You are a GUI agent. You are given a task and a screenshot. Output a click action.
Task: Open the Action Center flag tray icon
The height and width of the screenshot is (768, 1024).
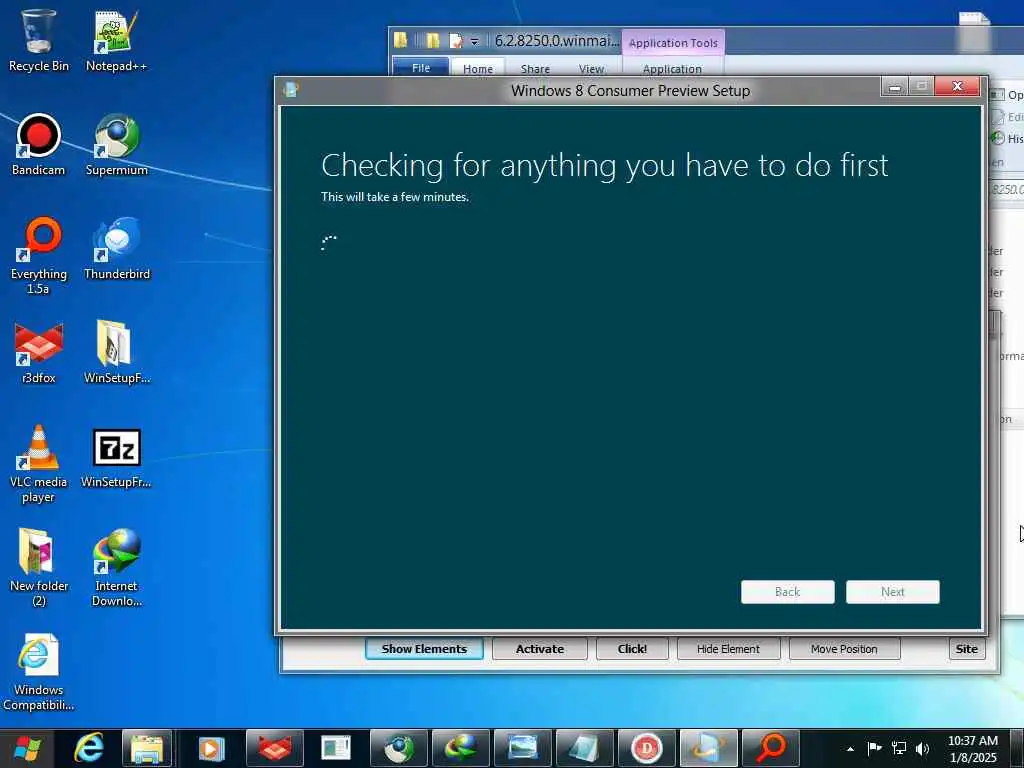coord(874,748)
